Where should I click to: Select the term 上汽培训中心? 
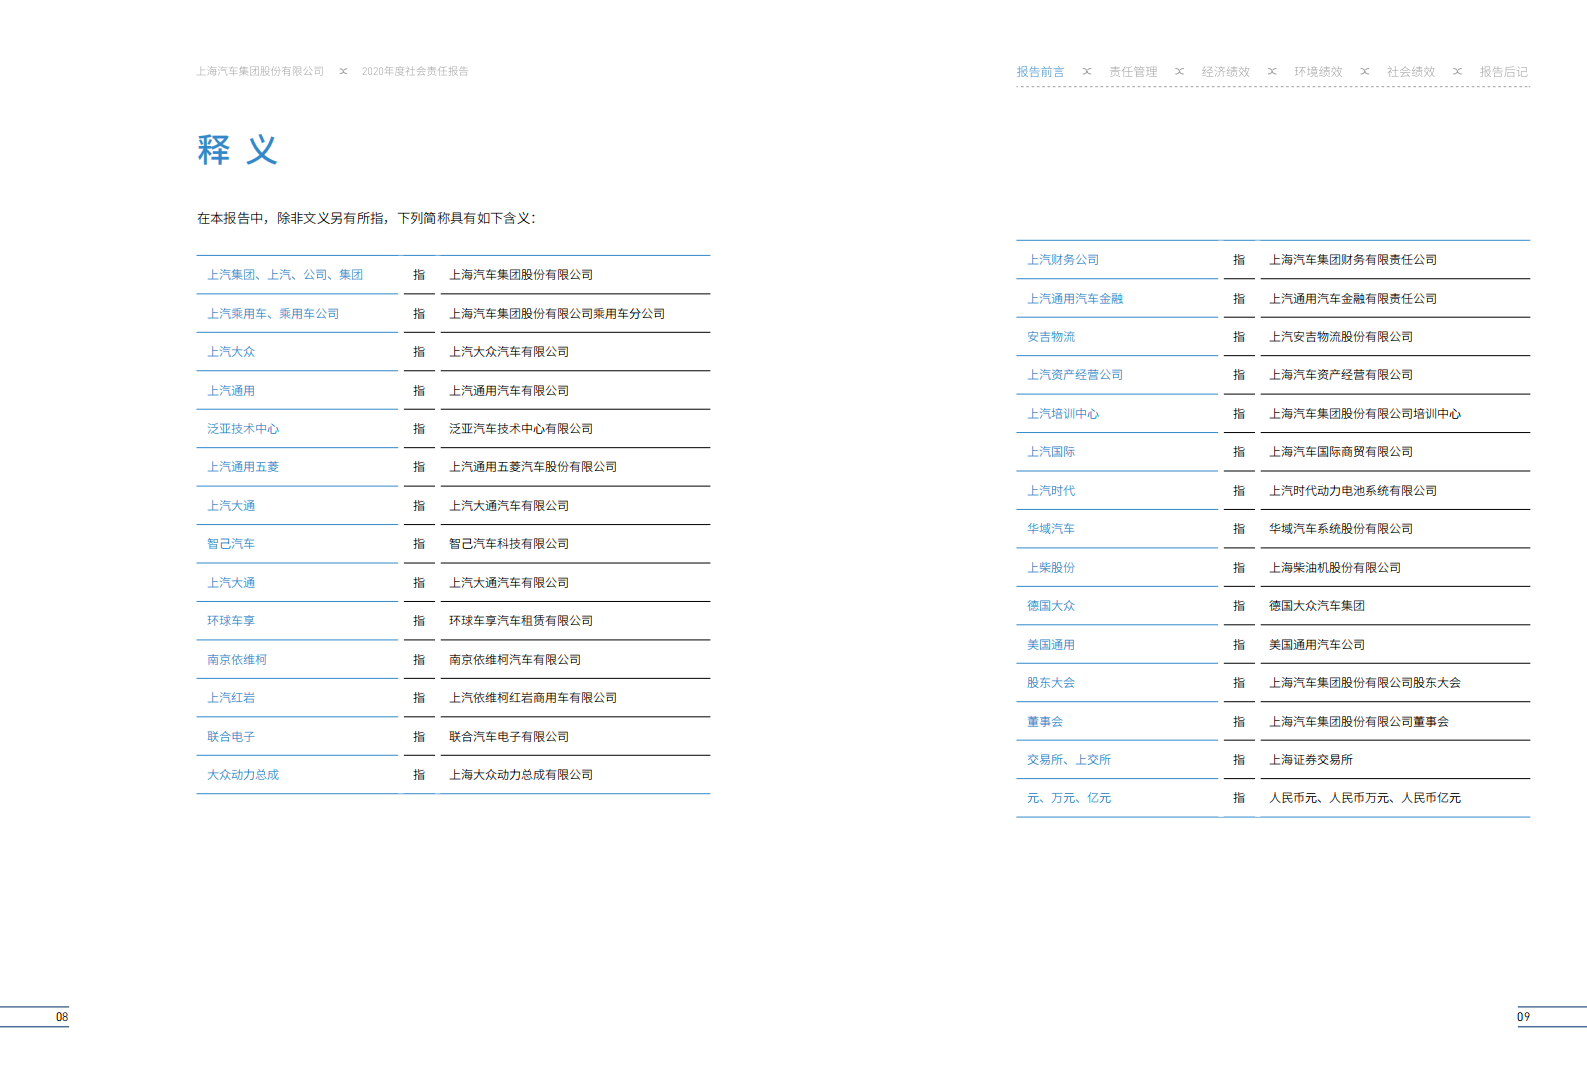pyautogui.click(x=1063, y=414)
